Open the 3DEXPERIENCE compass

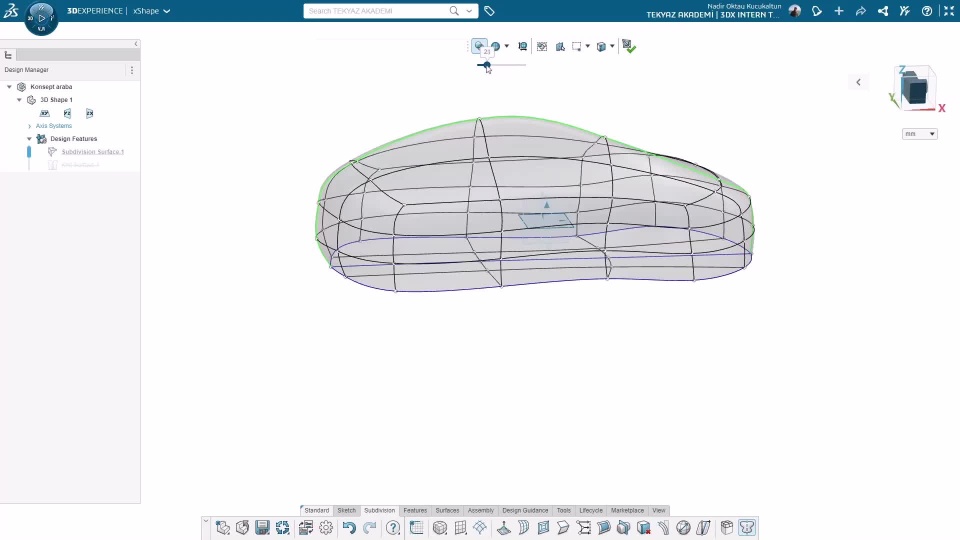coord(41,18)
